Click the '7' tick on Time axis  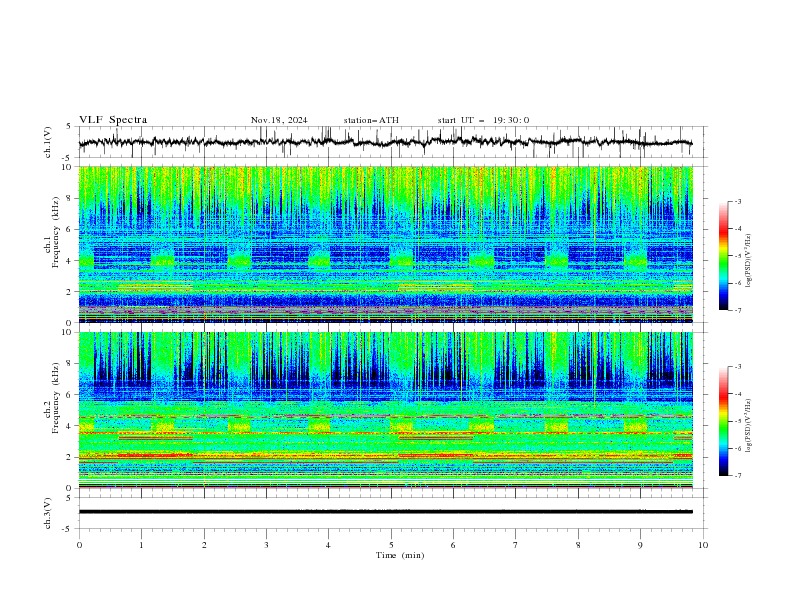(x=516, y=545)
